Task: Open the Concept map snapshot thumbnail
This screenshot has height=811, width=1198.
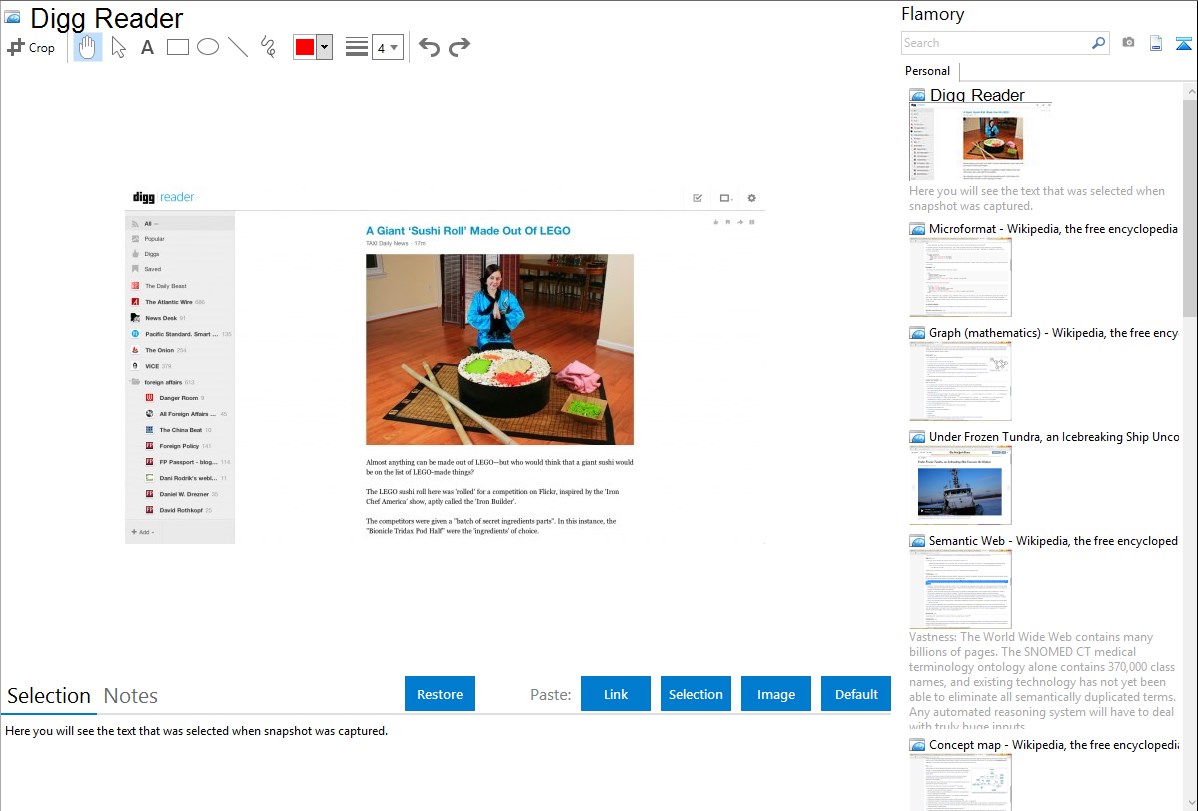Action: (x=960, y=782)
